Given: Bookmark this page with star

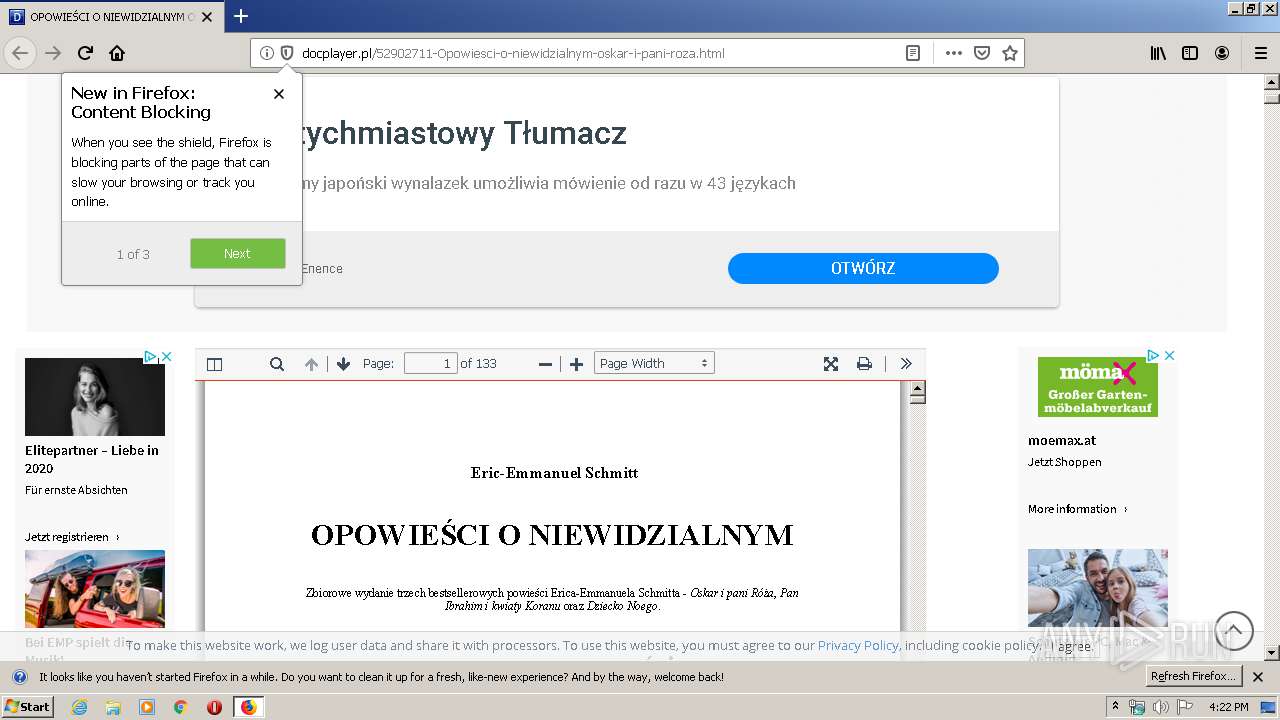Looking at the screenshot, I should click(1010, 53).
